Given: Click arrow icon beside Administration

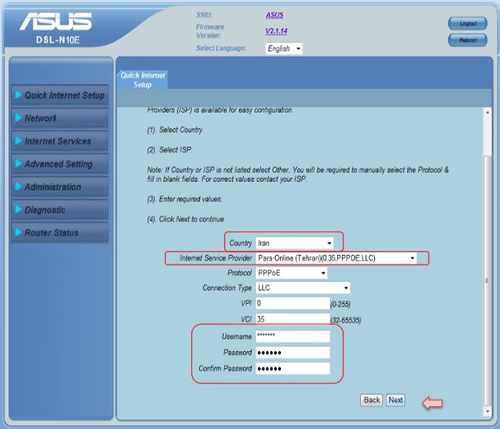Looking at the screenshot, I should (18, 187).
